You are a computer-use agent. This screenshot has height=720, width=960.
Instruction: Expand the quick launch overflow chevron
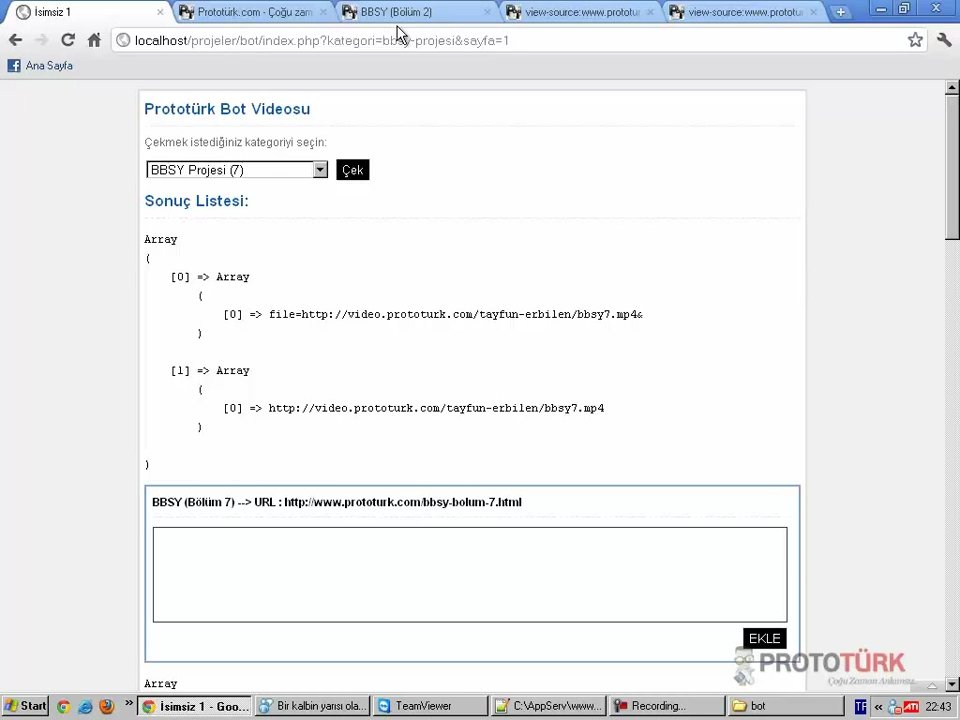(129, 703)
